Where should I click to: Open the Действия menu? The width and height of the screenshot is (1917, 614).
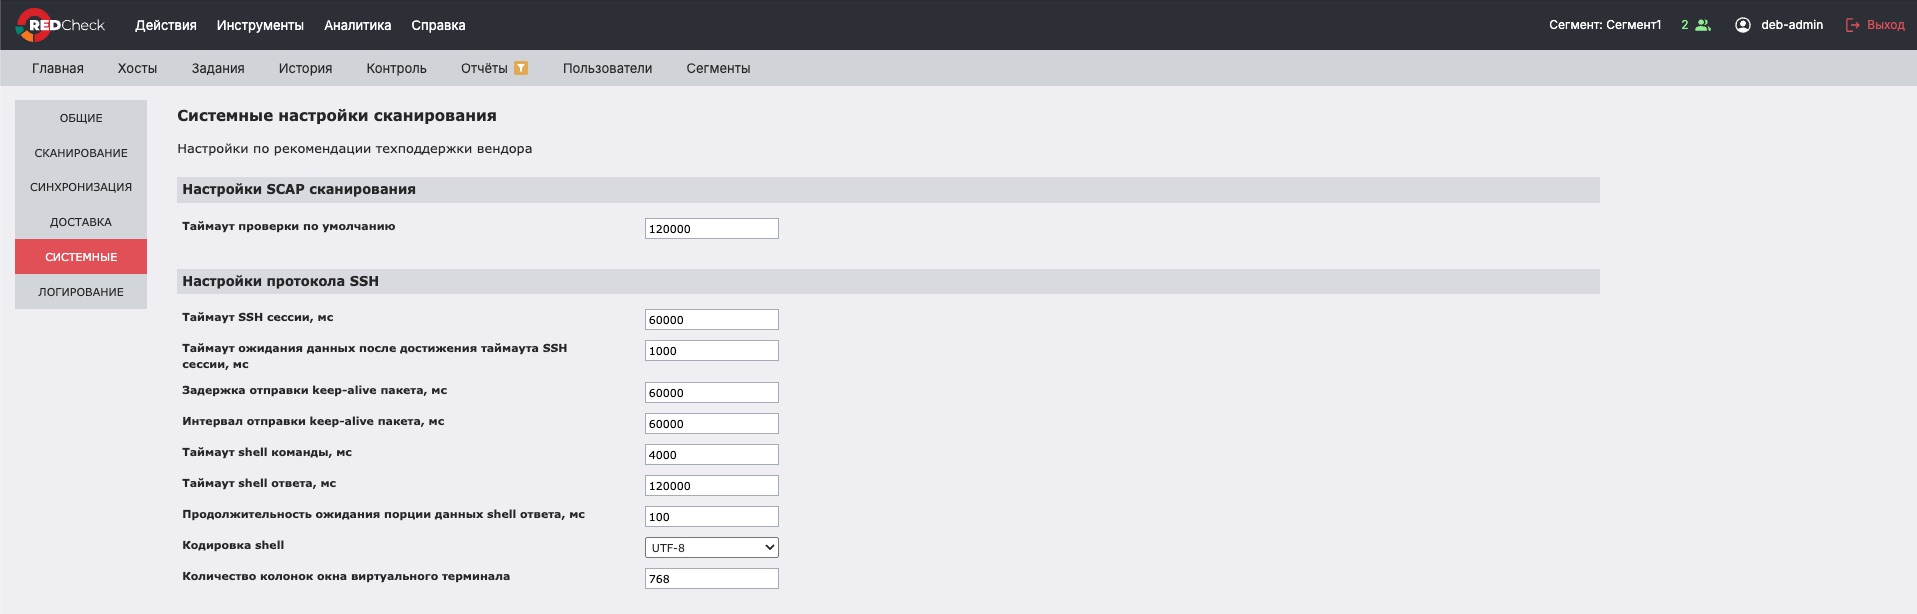pyautogui.click(x=166, y=25)
